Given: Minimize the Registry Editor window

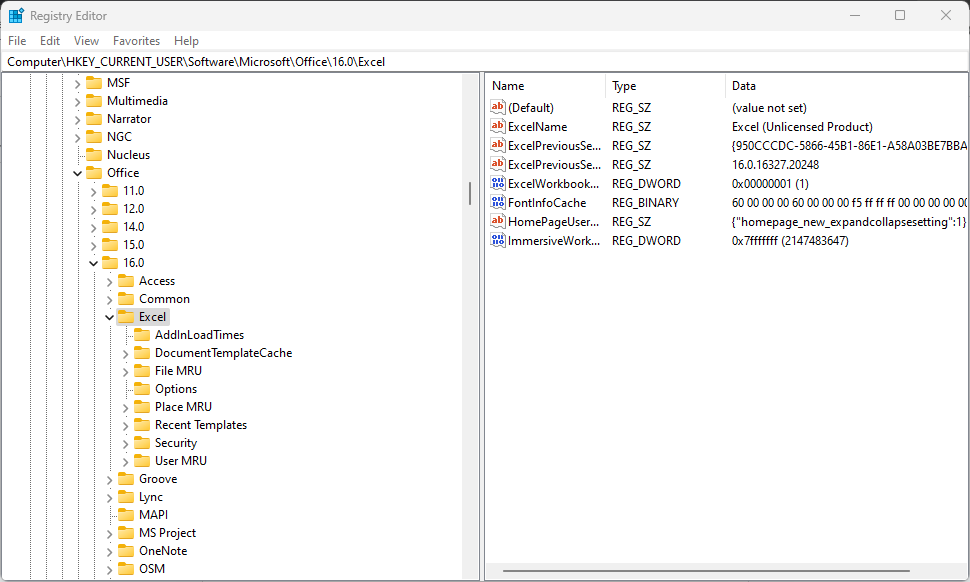Looking at the screenshot, I should pyautogui.click(x=855, y=15).
